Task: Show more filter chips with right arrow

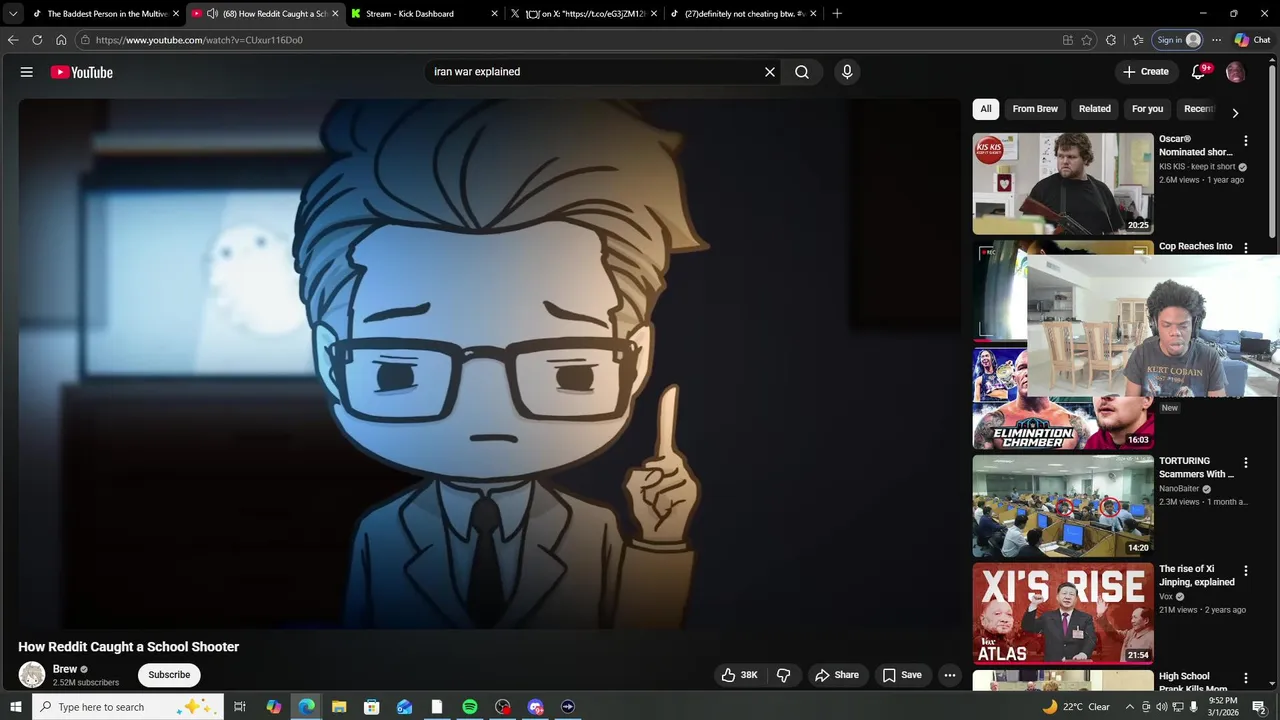Action: (1235, 113)
